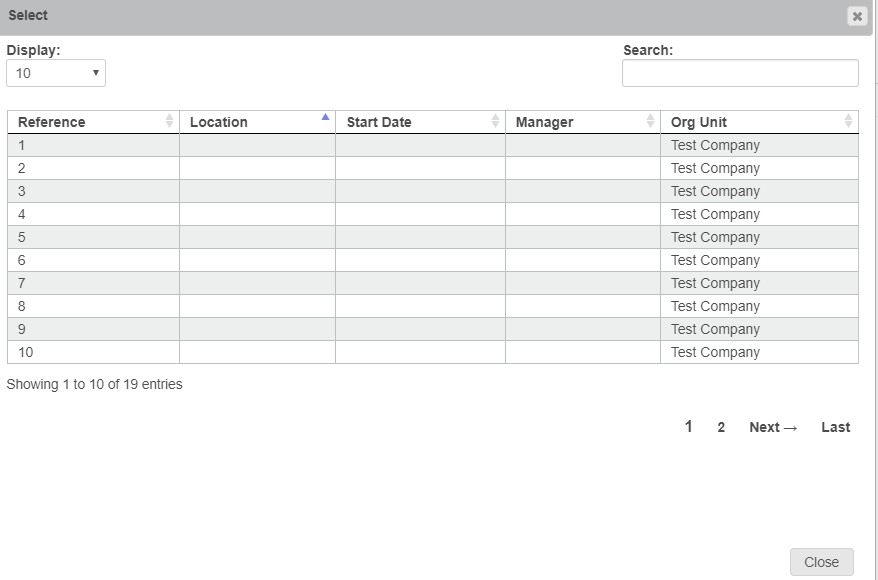Select page 1 in pagination
Viewport: 878px width, 580px height.
coord(688,427)
